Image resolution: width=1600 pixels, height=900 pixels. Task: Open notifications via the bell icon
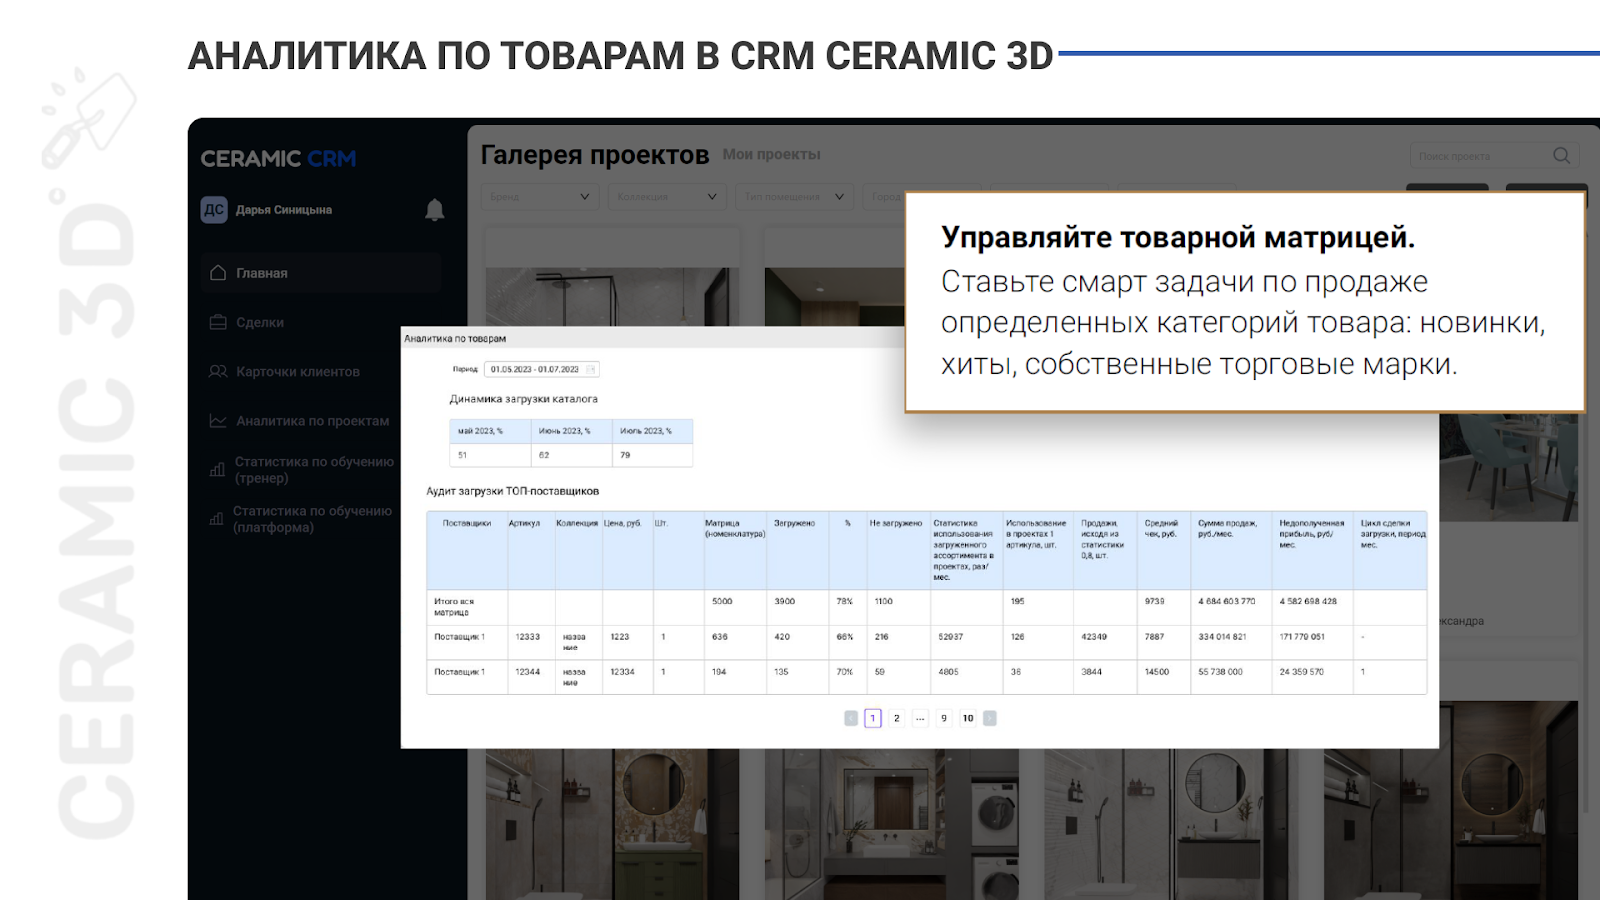(x=434, y=210)
